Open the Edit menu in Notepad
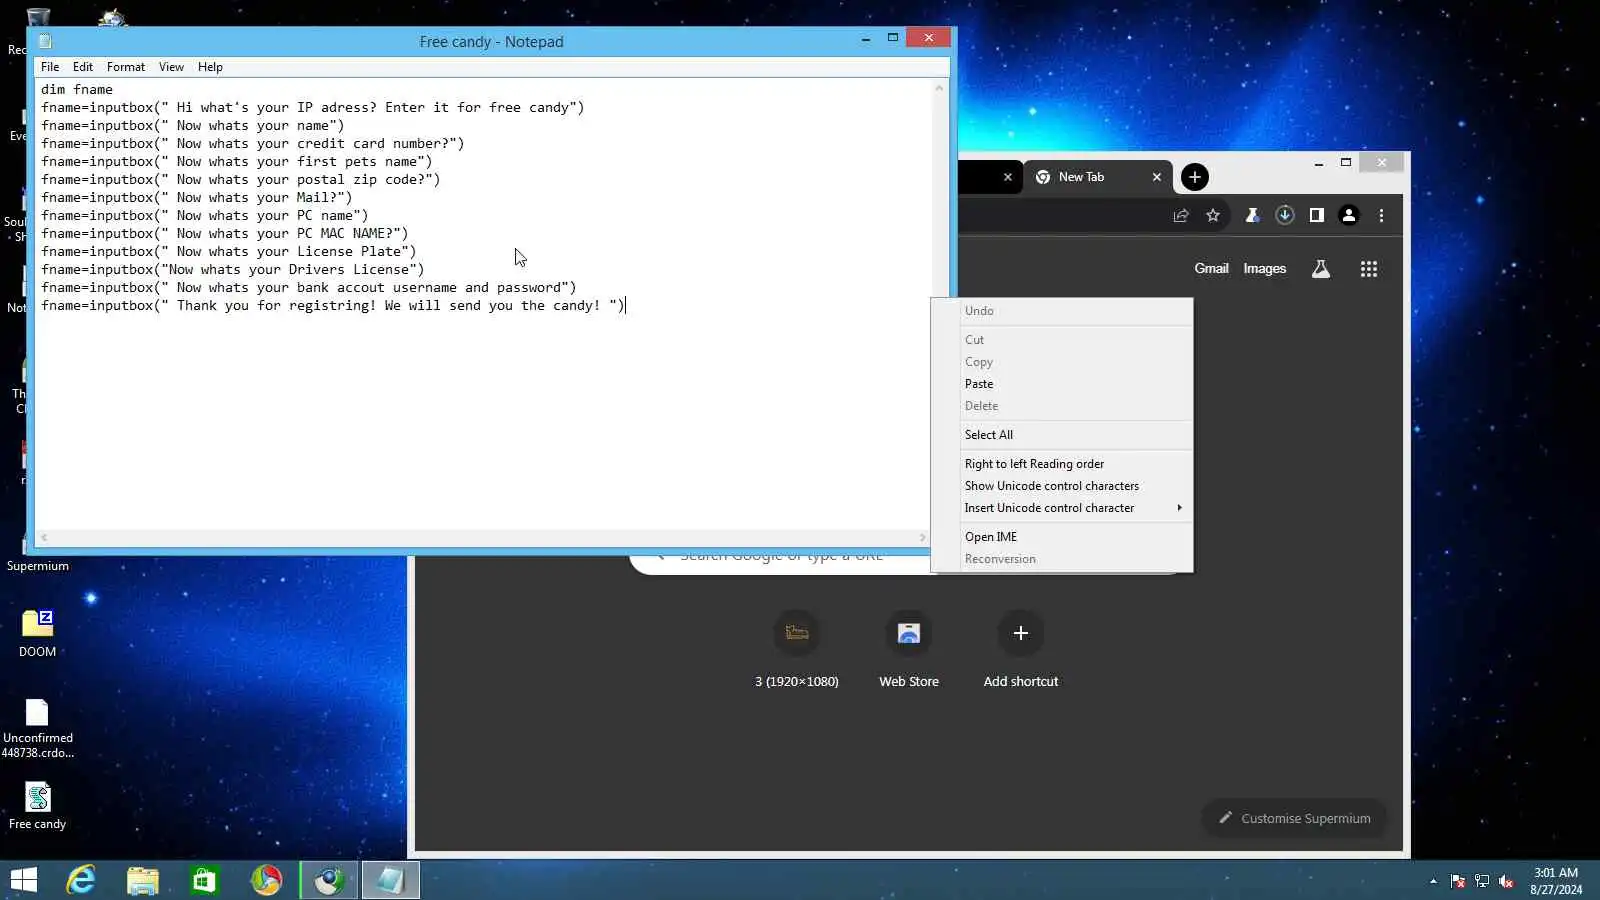Screen dimensions: 1600x900 point(83,67)
